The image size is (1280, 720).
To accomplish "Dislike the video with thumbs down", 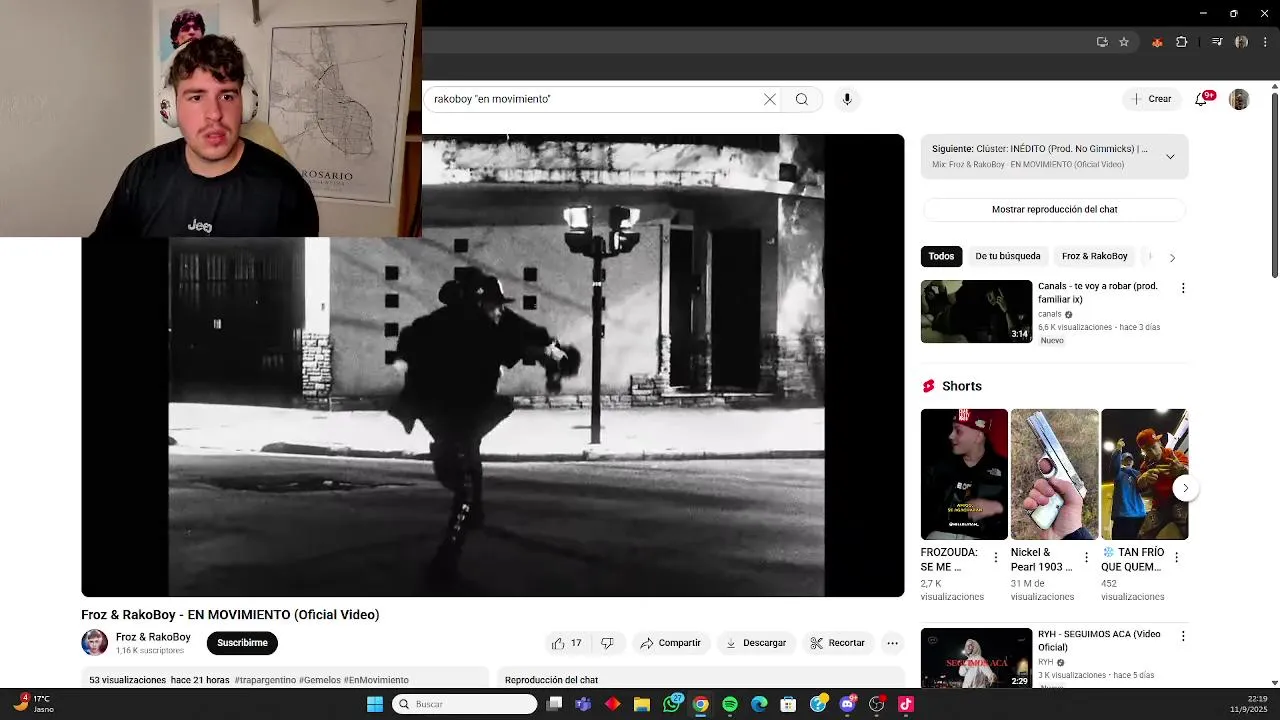I will pyautogui.click(x=607, y=643).
